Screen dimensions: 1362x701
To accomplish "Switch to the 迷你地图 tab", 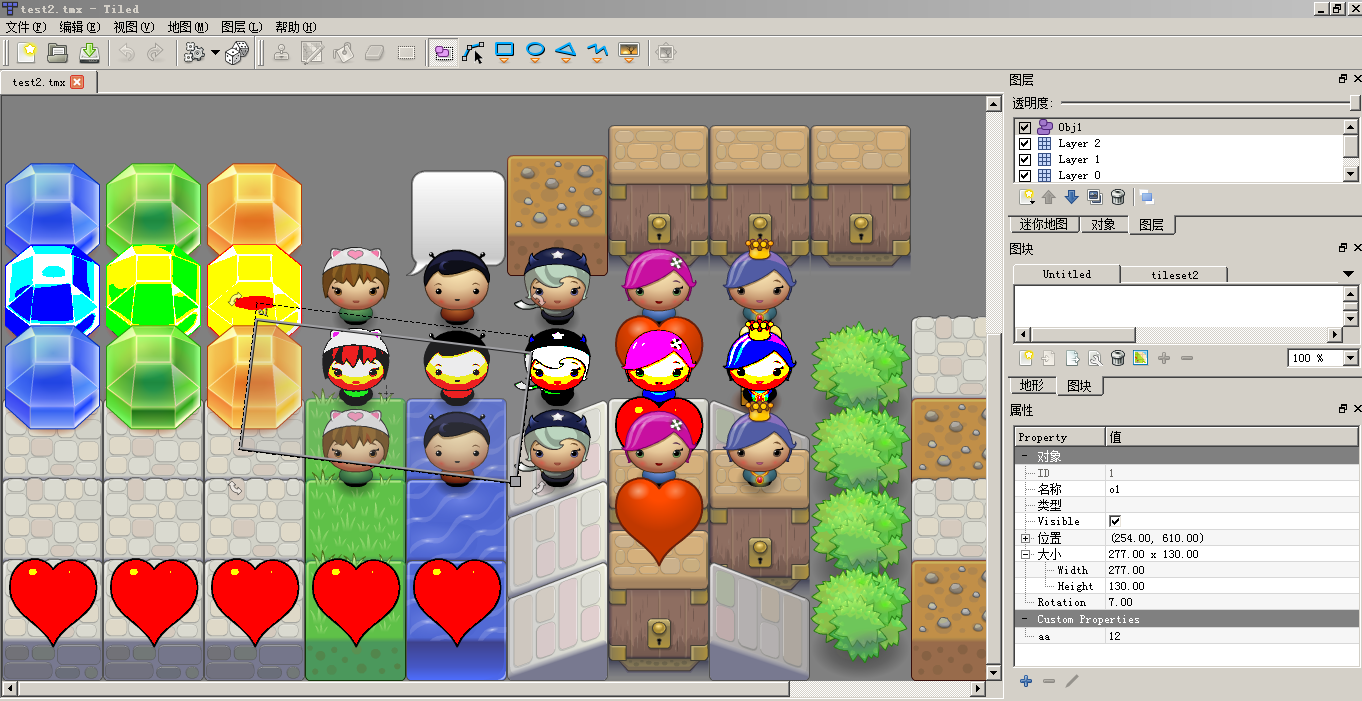I will click(x=1043, y=225).
